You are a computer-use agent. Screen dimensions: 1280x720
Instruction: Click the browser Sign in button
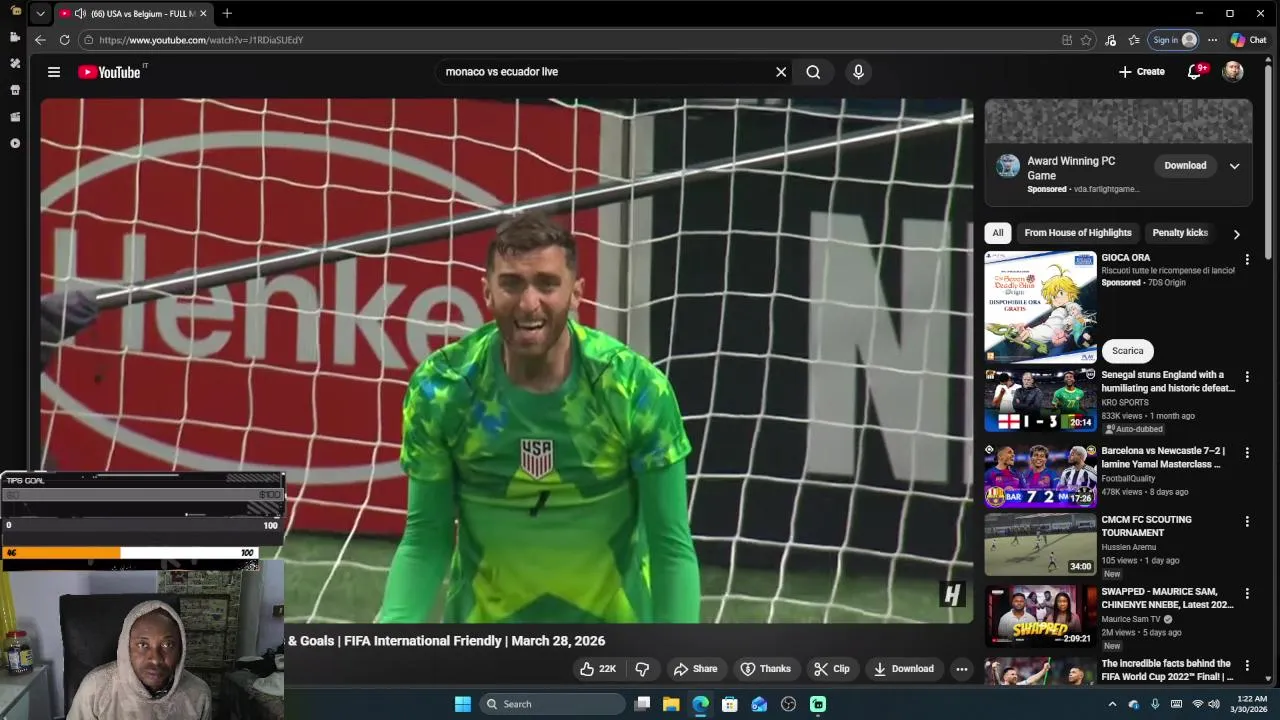[1173, 40]
